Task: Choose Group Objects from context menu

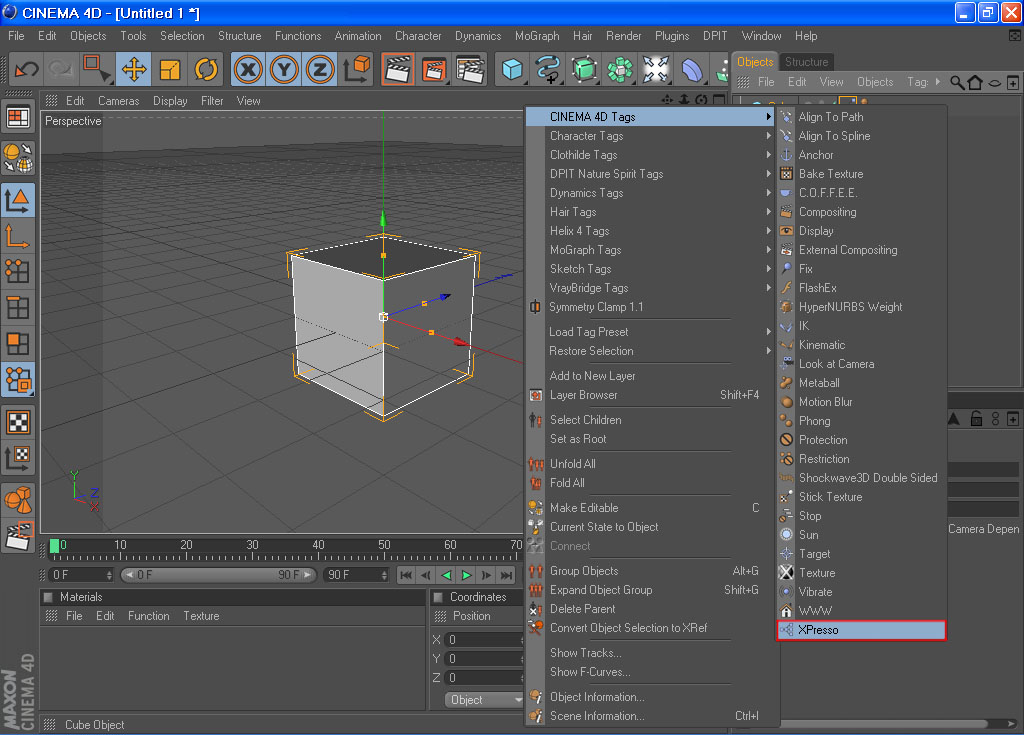Action: 652,571
